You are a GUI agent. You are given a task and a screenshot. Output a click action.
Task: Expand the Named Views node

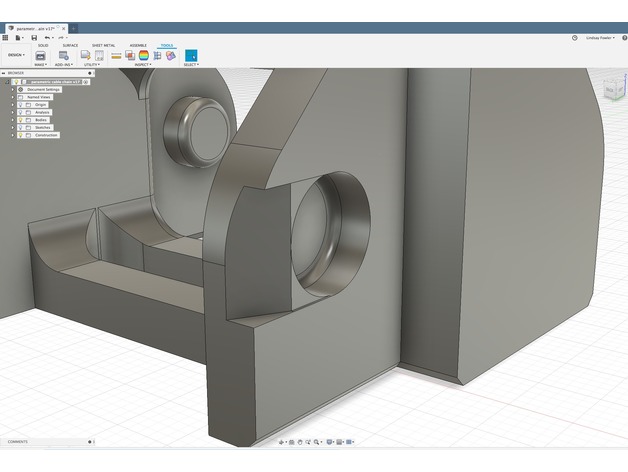pyautogui.click(x=13, y=97)
